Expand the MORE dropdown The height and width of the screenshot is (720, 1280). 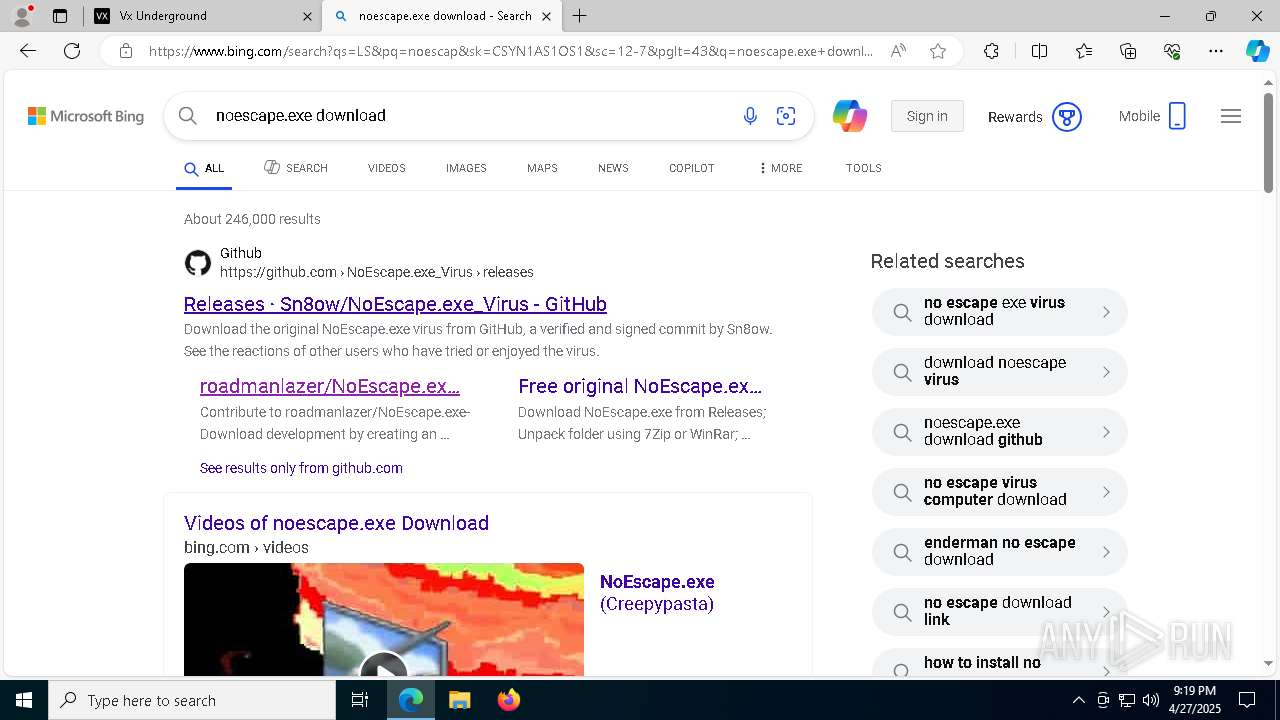coord(781,168)
